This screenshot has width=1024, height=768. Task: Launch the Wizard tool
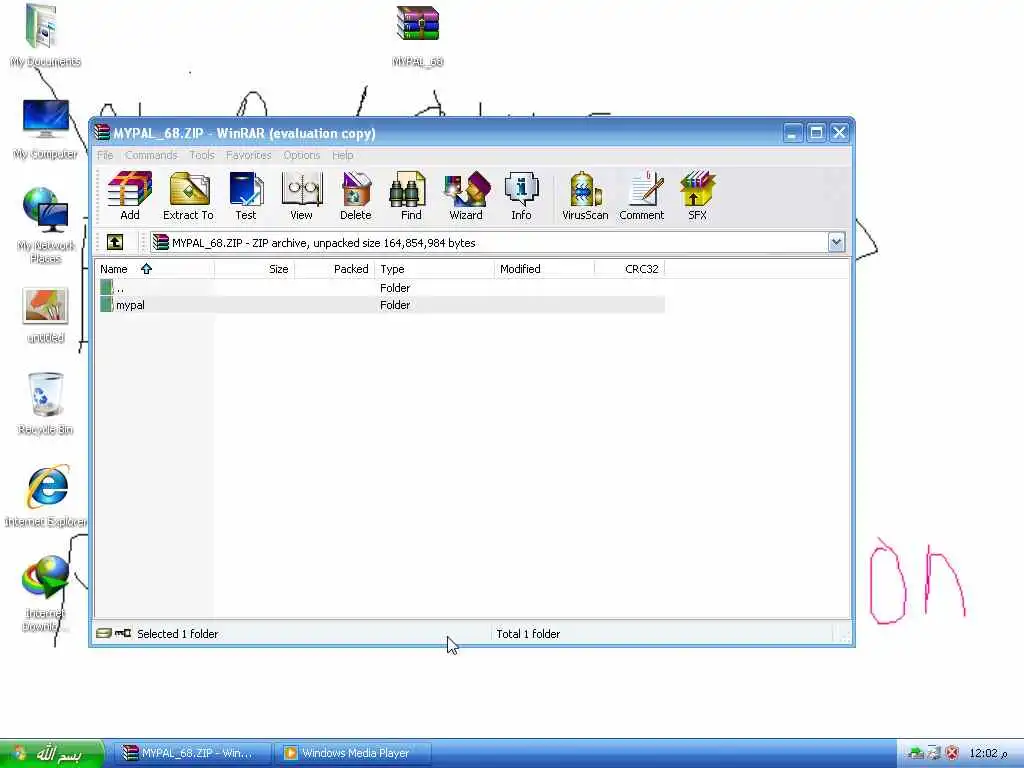466,195
